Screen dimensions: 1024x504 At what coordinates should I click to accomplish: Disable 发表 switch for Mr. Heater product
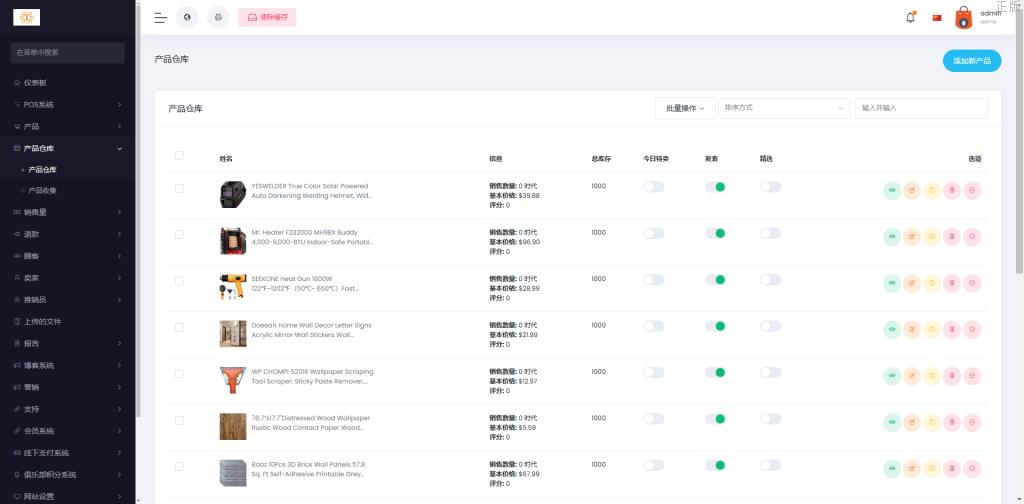[714, 233]
